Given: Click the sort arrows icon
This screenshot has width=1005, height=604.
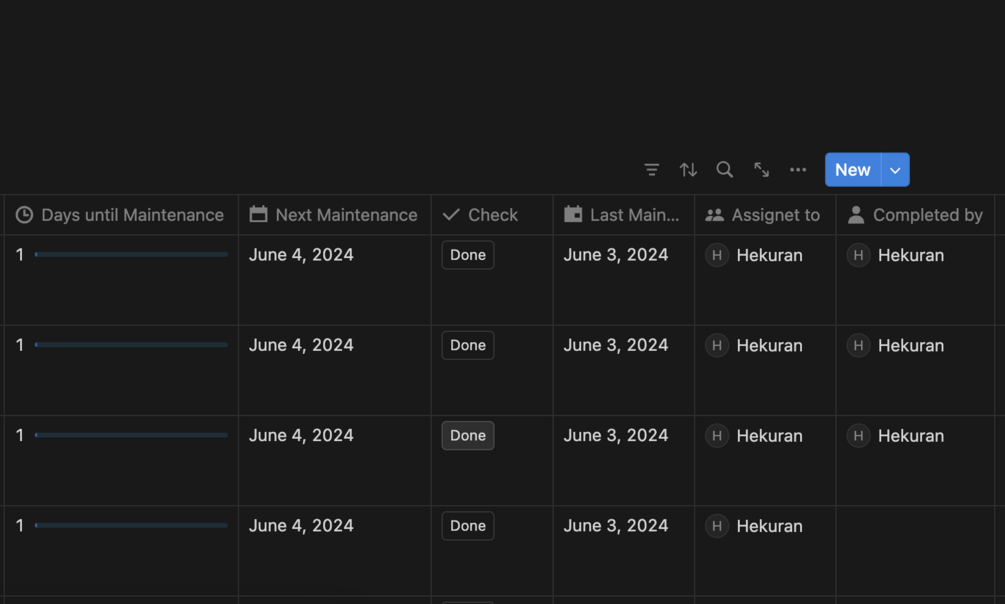Looking at the screenshot, I should click(x=688, y=170).
